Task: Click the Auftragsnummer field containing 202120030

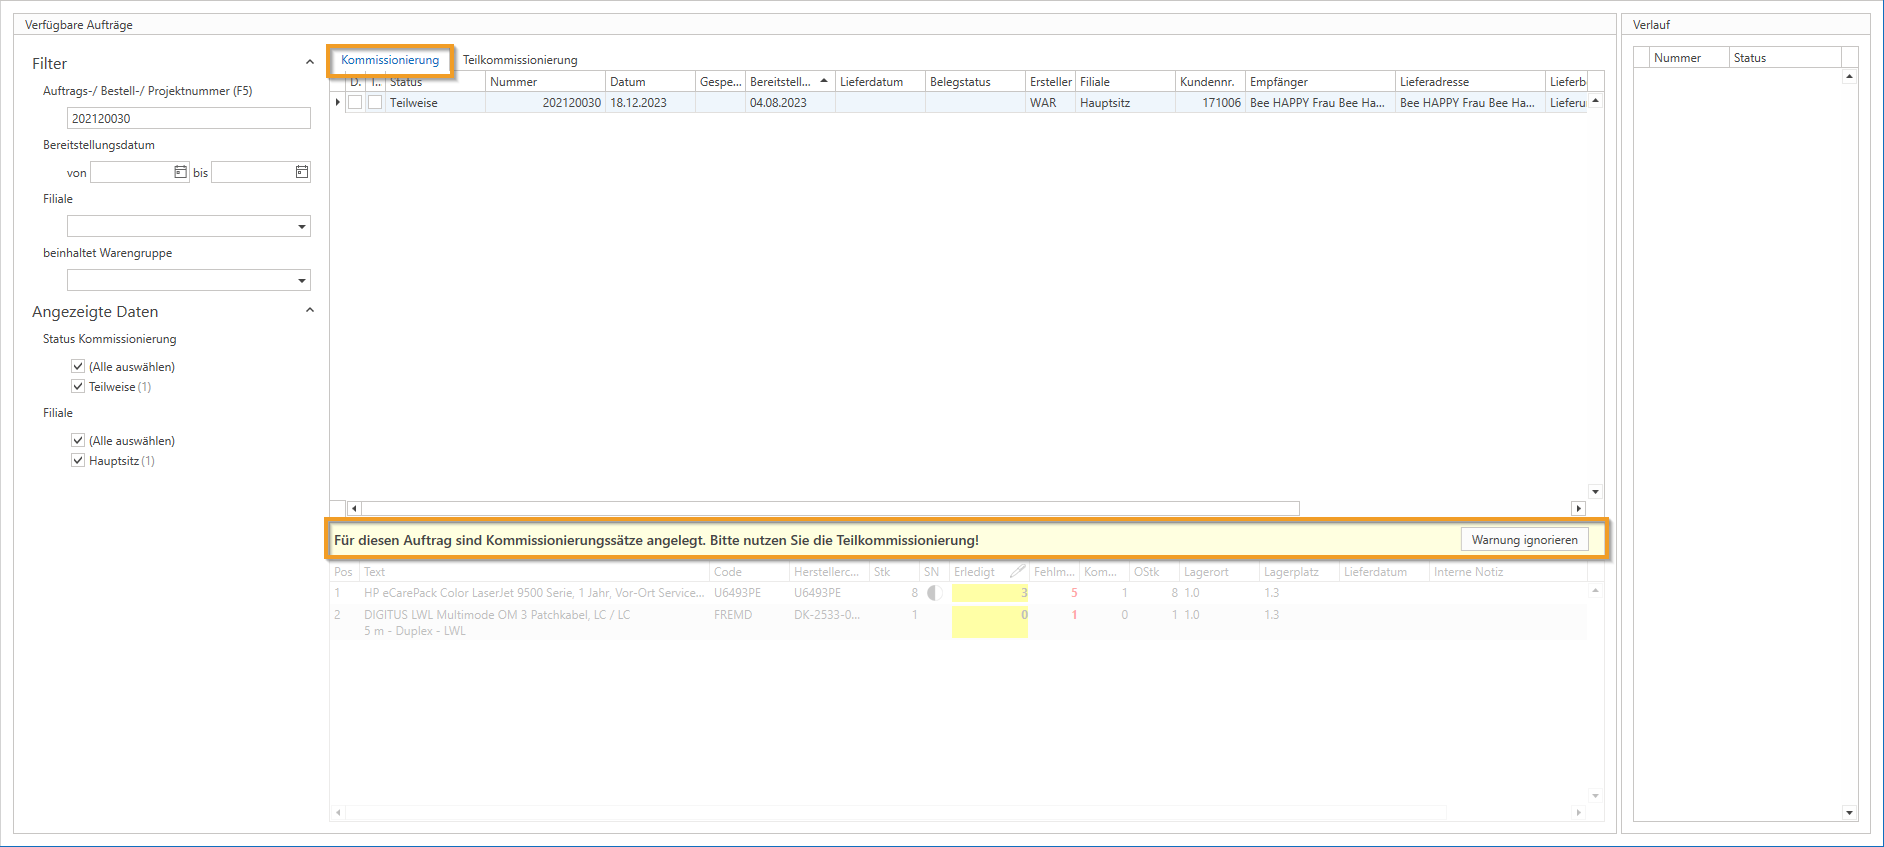Action: point(188,119)
